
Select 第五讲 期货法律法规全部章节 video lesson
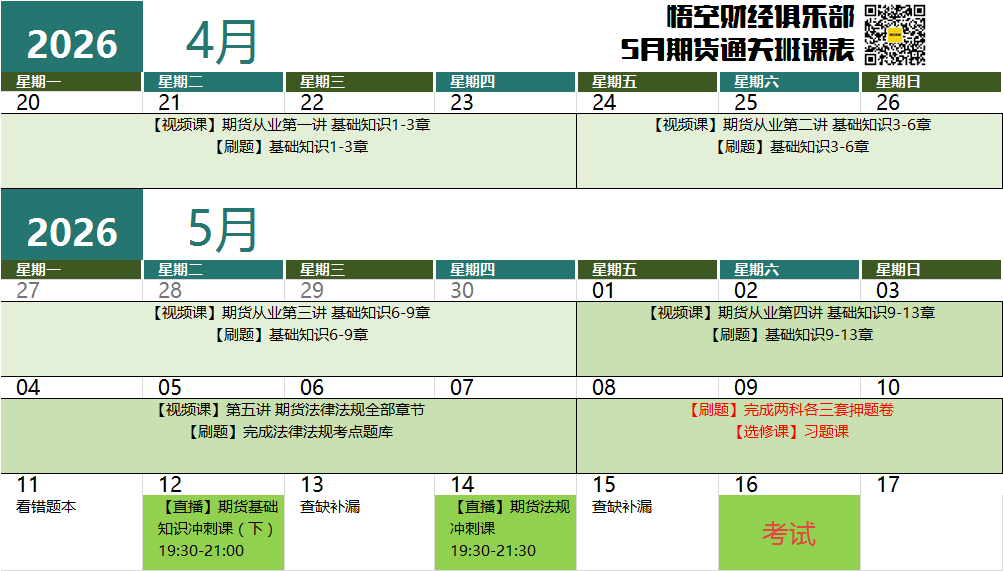(x=290, y=410)
